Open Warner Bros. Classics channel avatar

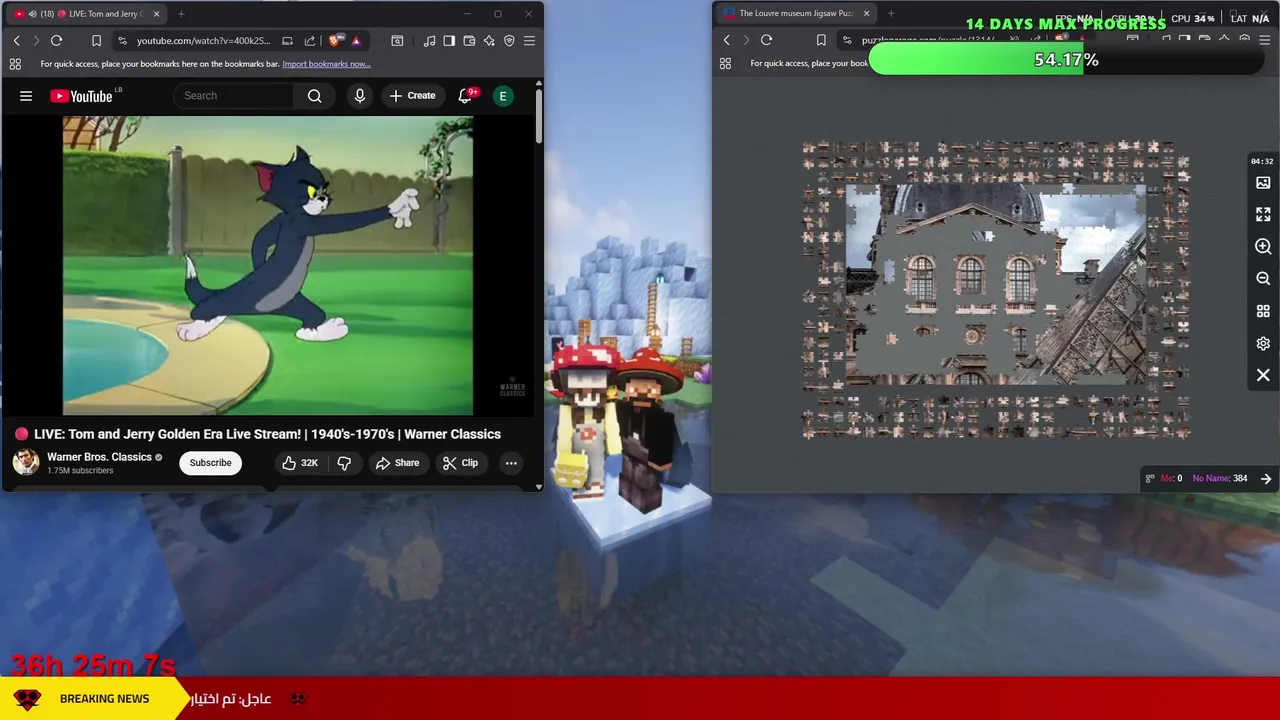[26, 462]
